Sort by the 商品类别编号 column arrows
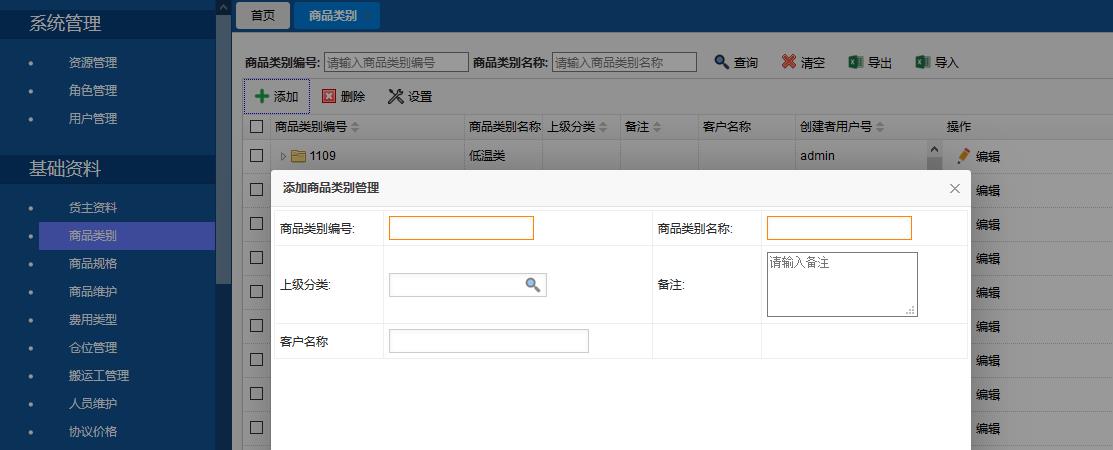This screenshot has height=450, width=1113. [x=355, y=128]
